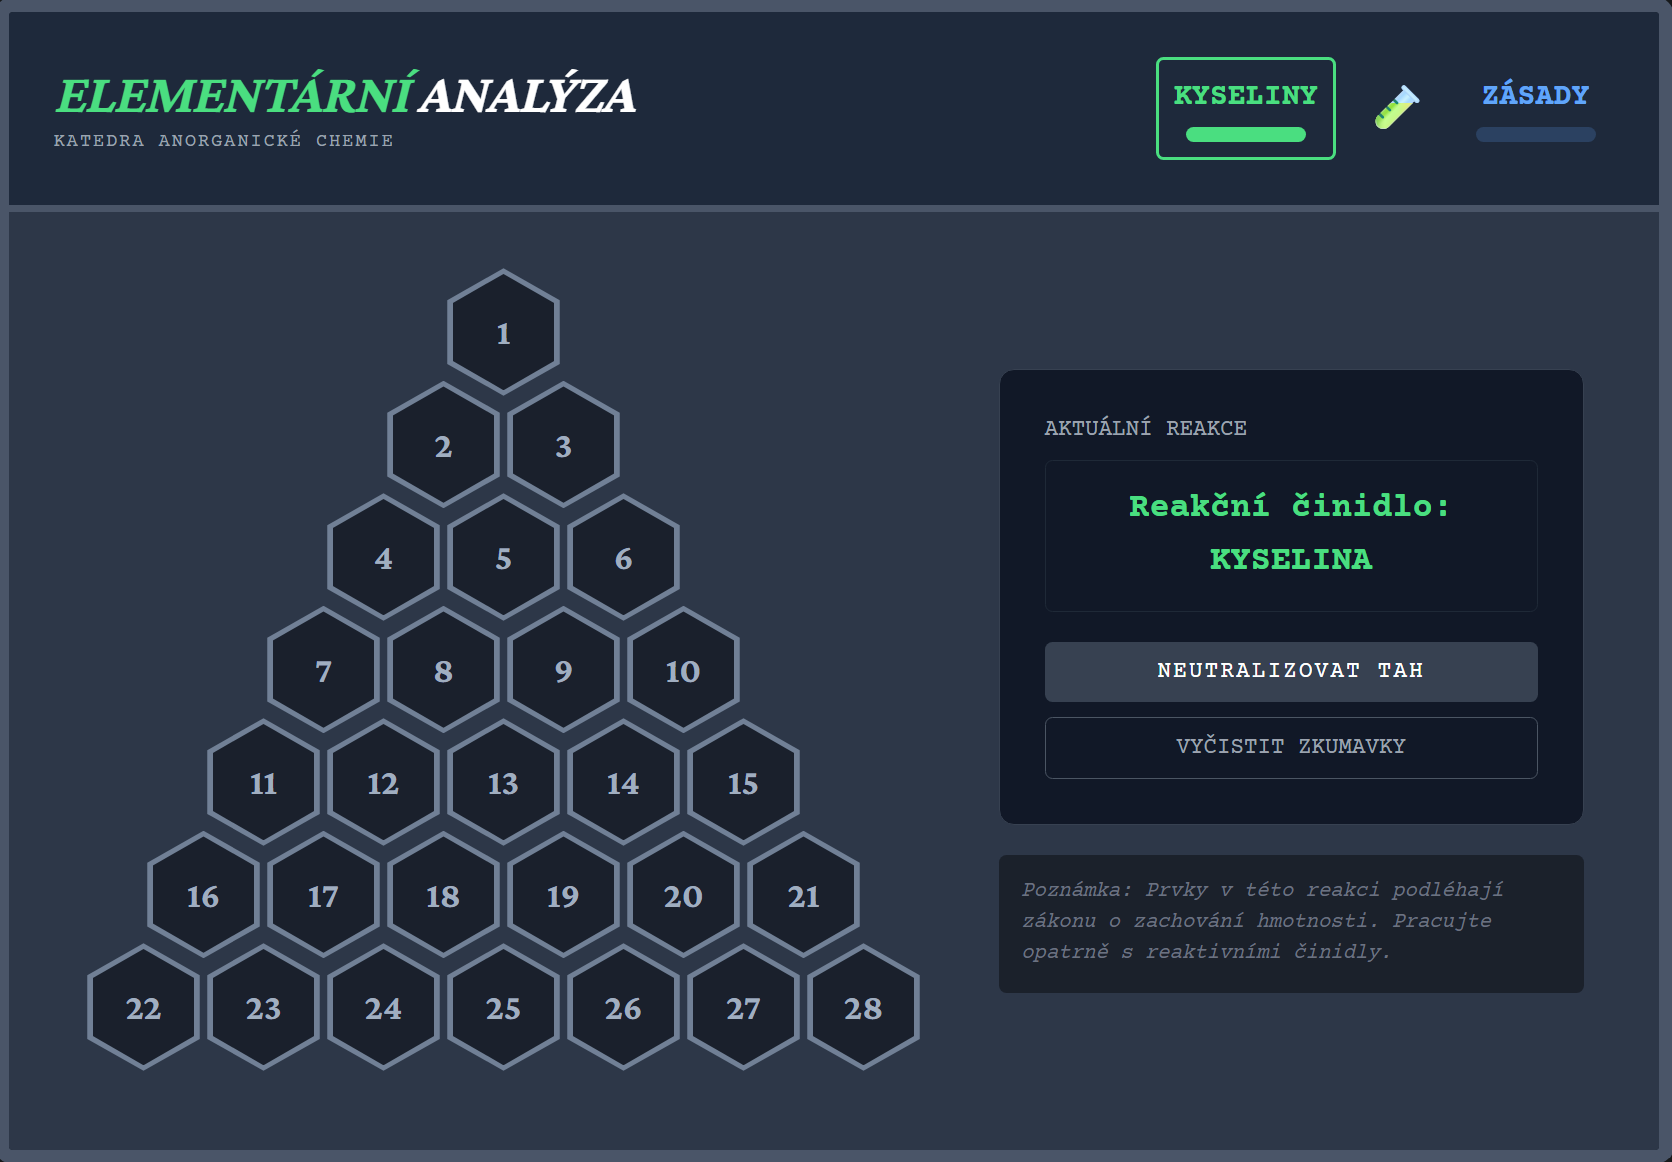The width and height of the screenshot is (1672, 1162).
Task: Pick hexagon number 16
Action: 203,896
